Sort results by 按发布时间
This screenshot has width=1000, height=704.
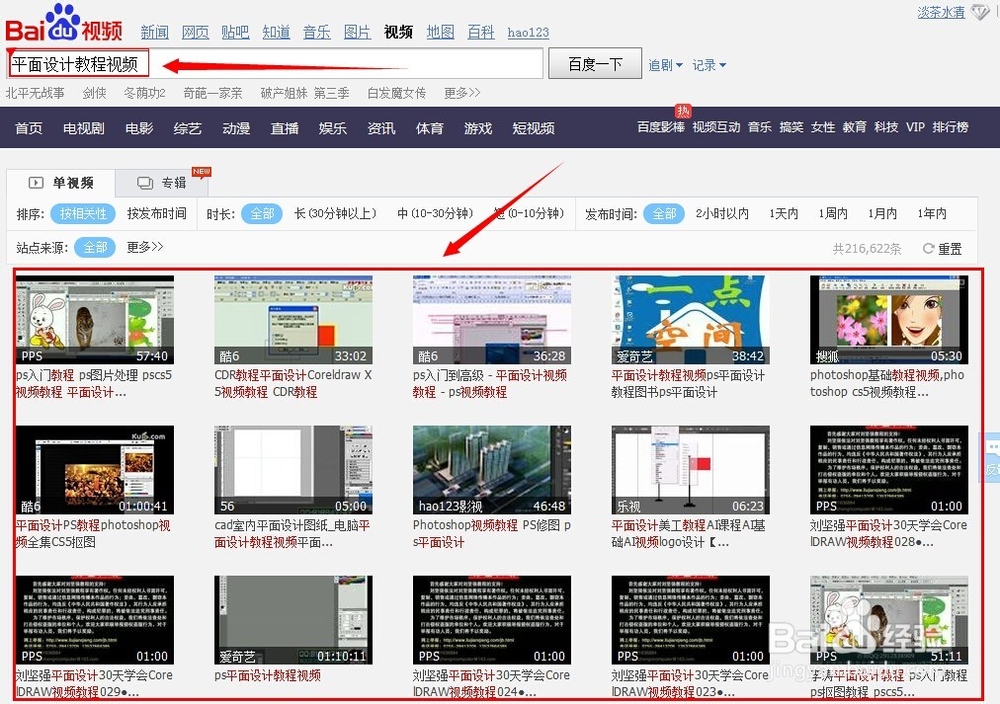pyautogui.click(x=157, y=214)
